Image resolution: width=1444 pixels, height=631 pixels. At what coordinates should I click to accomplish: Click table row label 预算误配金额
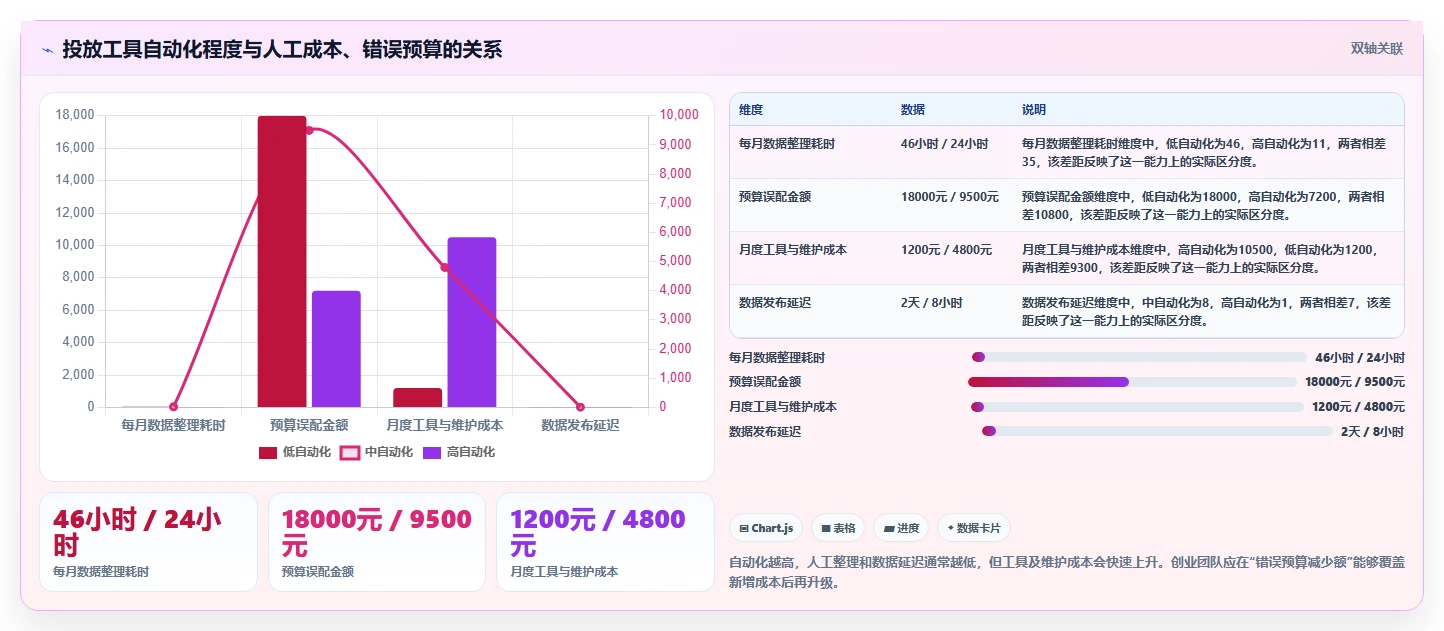click(x=775, y=197)
